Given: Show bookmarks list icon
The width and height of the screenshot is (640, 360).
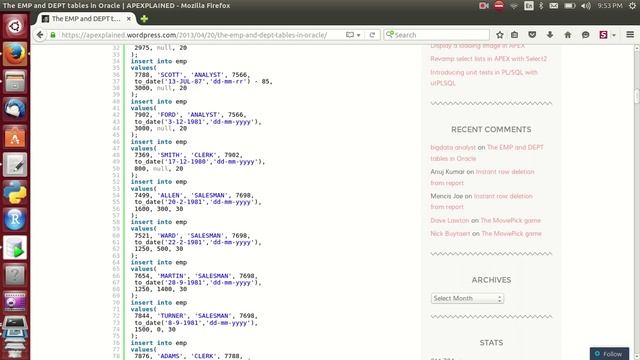Looking at the screenshot, I should 515,35.
